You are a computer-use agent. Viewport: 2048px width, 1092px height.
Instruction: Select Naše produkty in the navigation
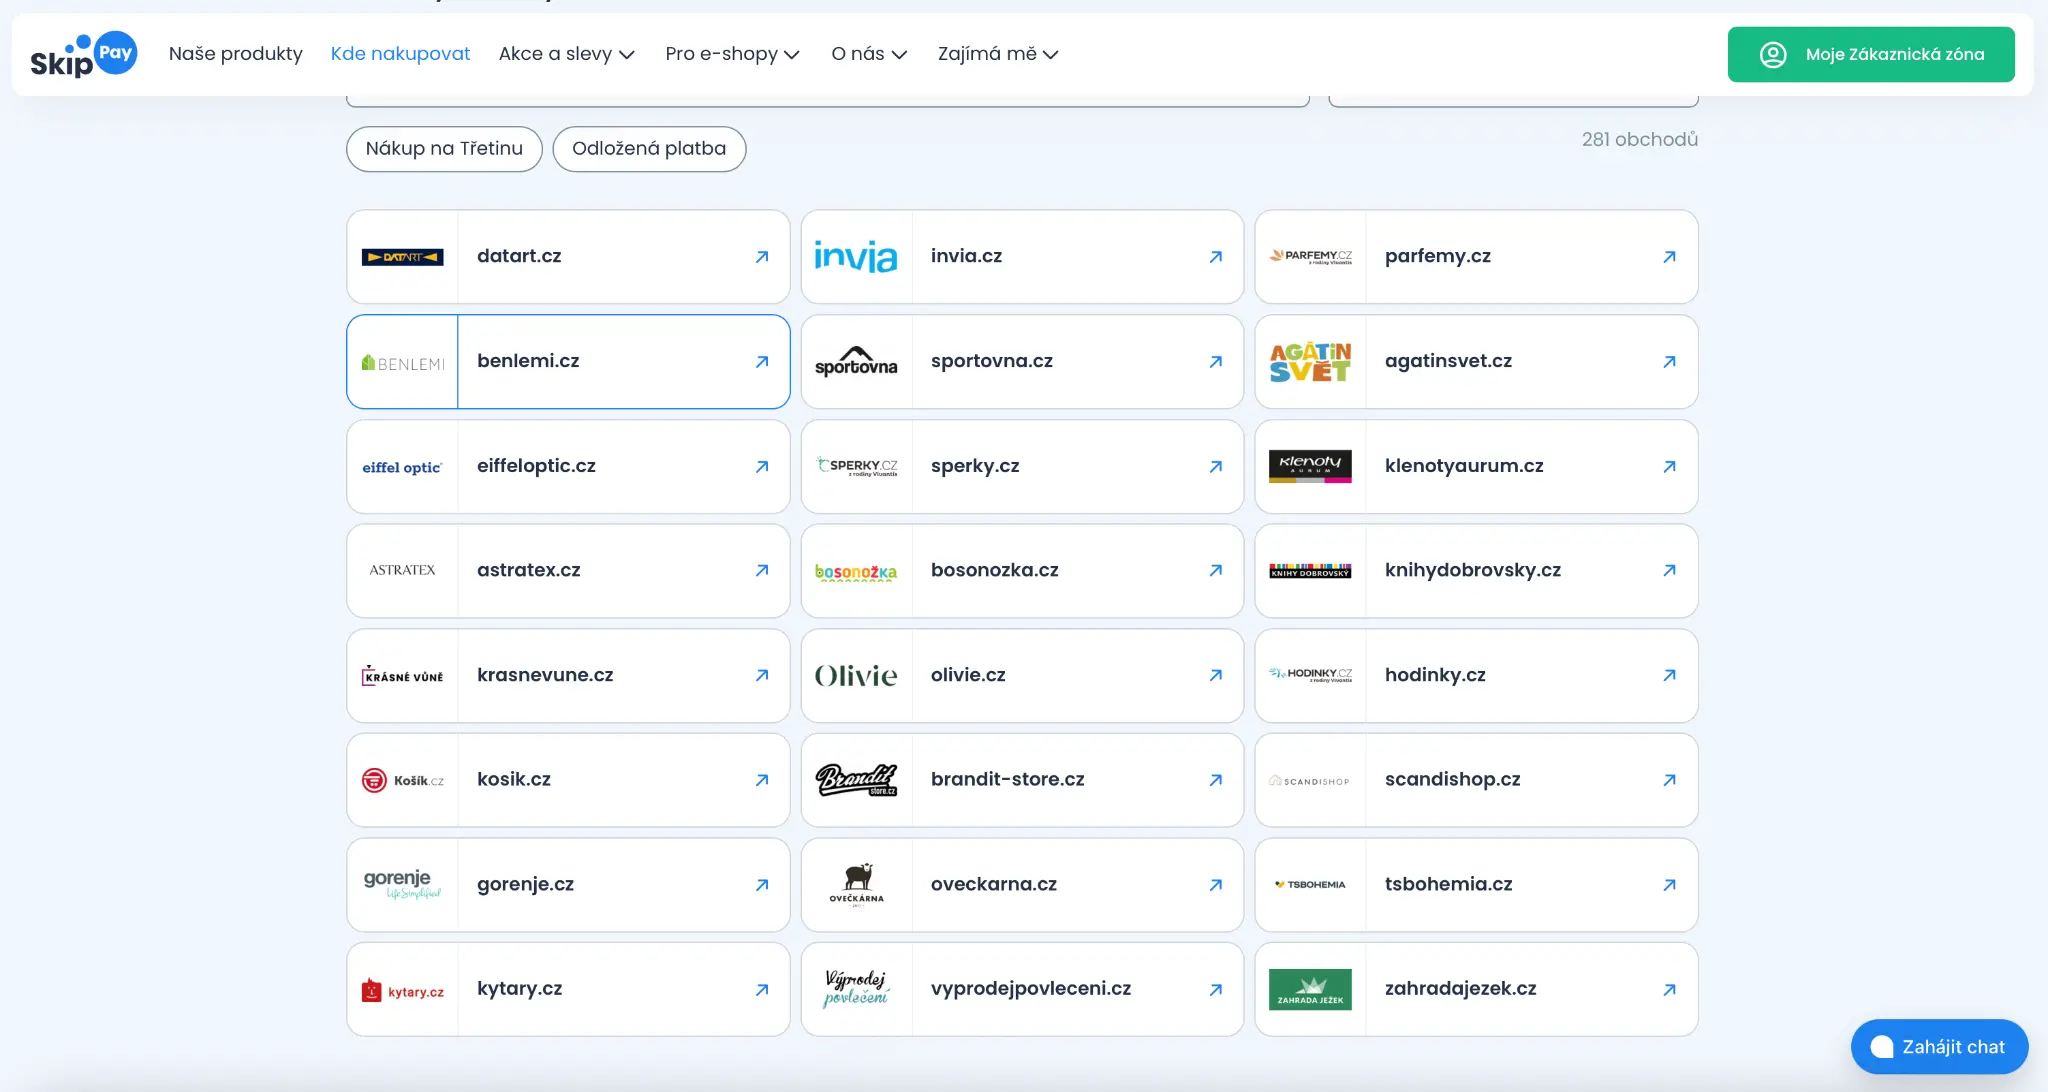coord(236,54)
